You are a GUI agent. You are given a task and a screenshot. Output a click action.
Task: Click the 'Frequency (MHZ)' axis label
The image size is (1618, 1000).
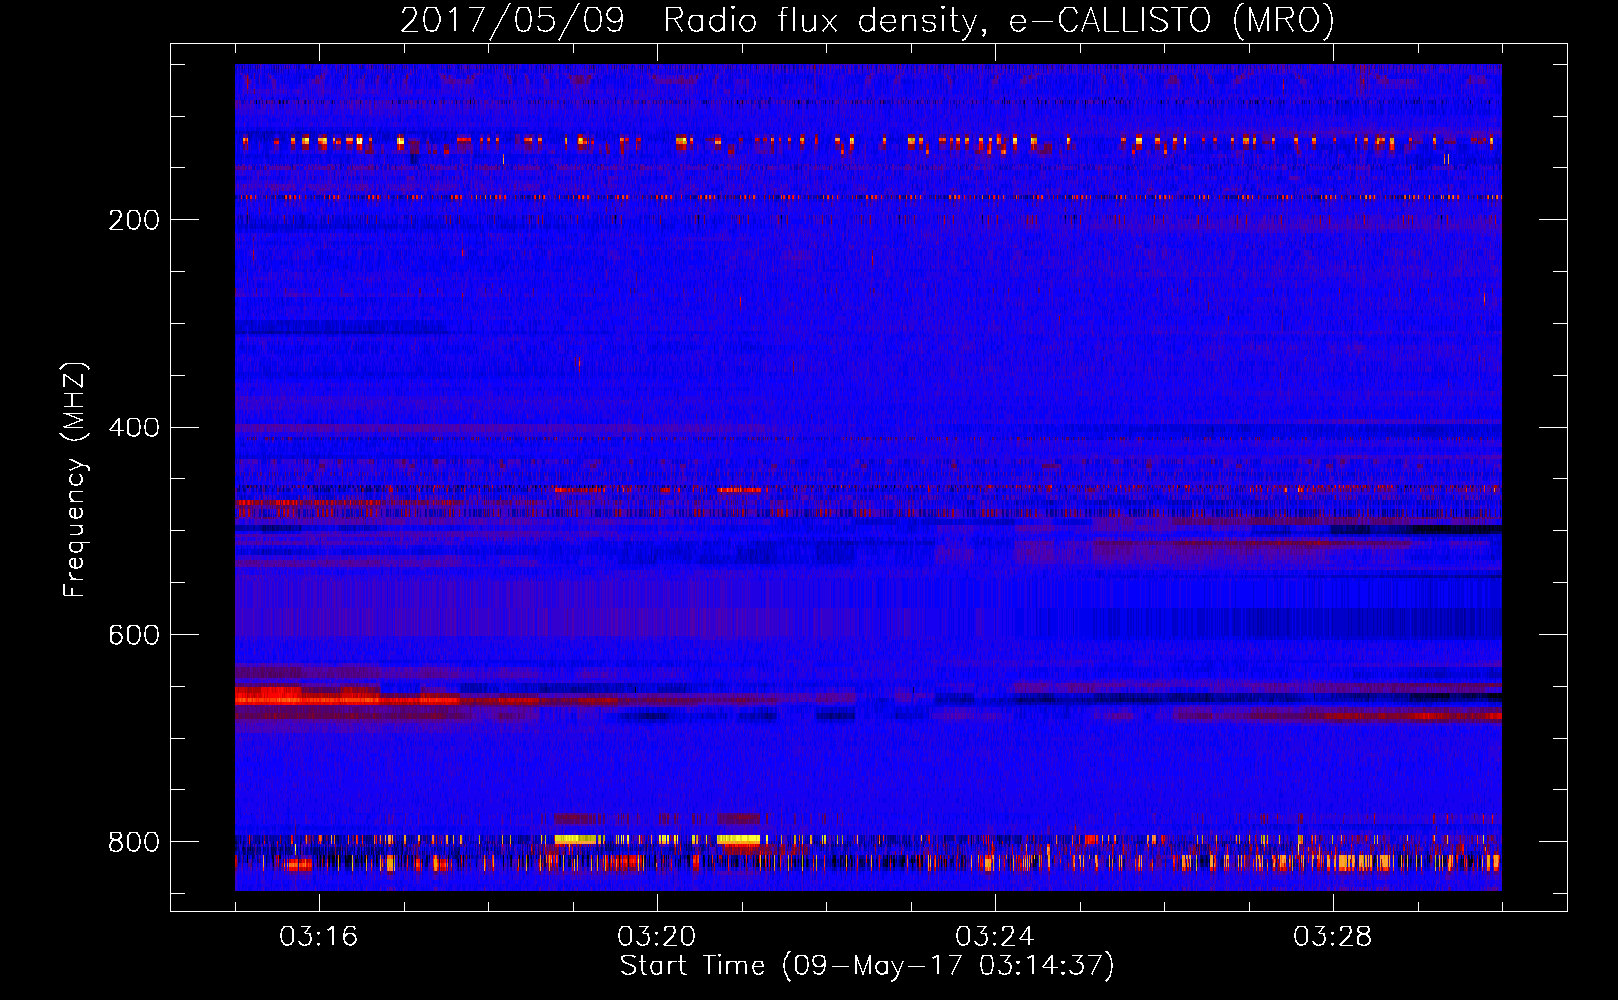[x=74, y=479]
